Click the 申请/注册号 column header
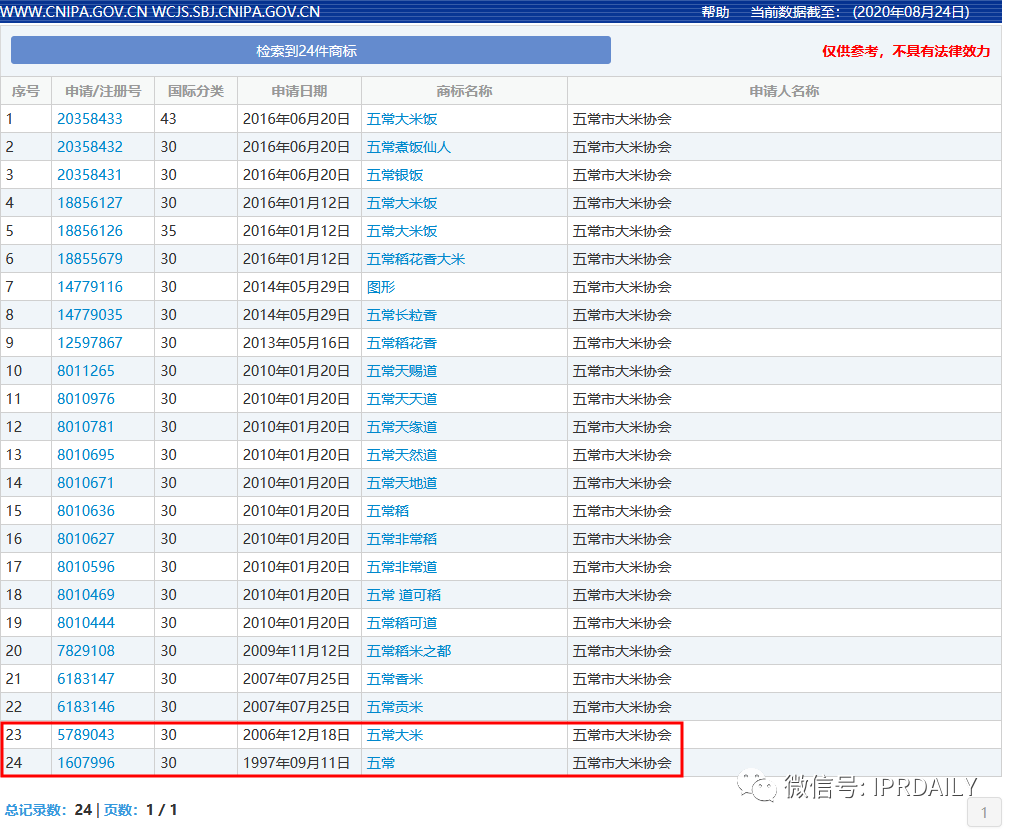1009x831 pixels. pos(103,91)
